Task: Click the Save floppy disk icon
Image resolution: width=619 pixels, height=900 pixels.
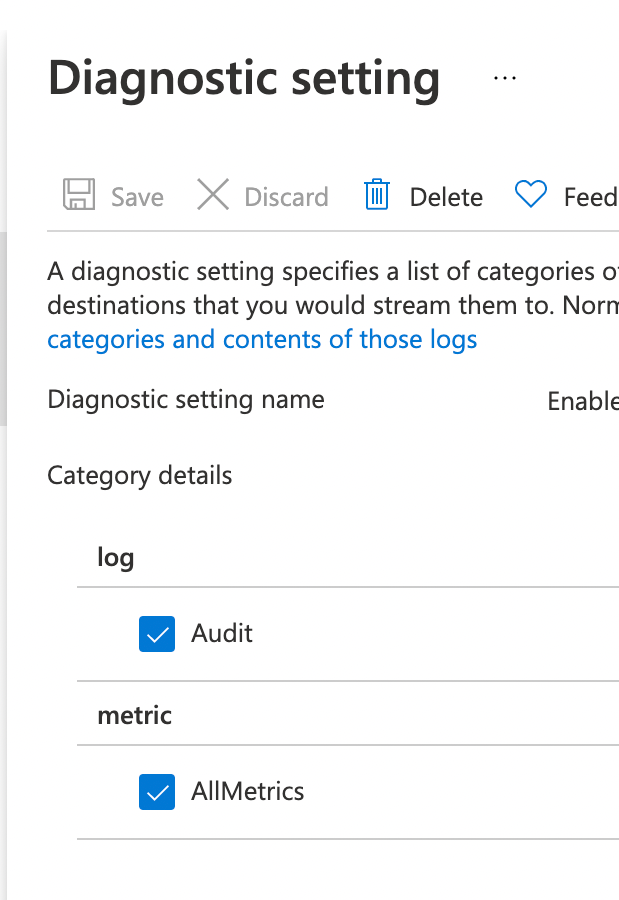Action: pyautogui.click(x=79, y=195)
